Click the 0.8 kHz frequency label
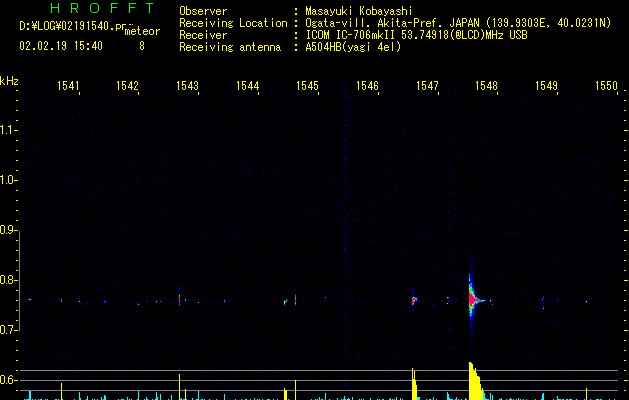The image size is (629, 400). coord(8,280)
